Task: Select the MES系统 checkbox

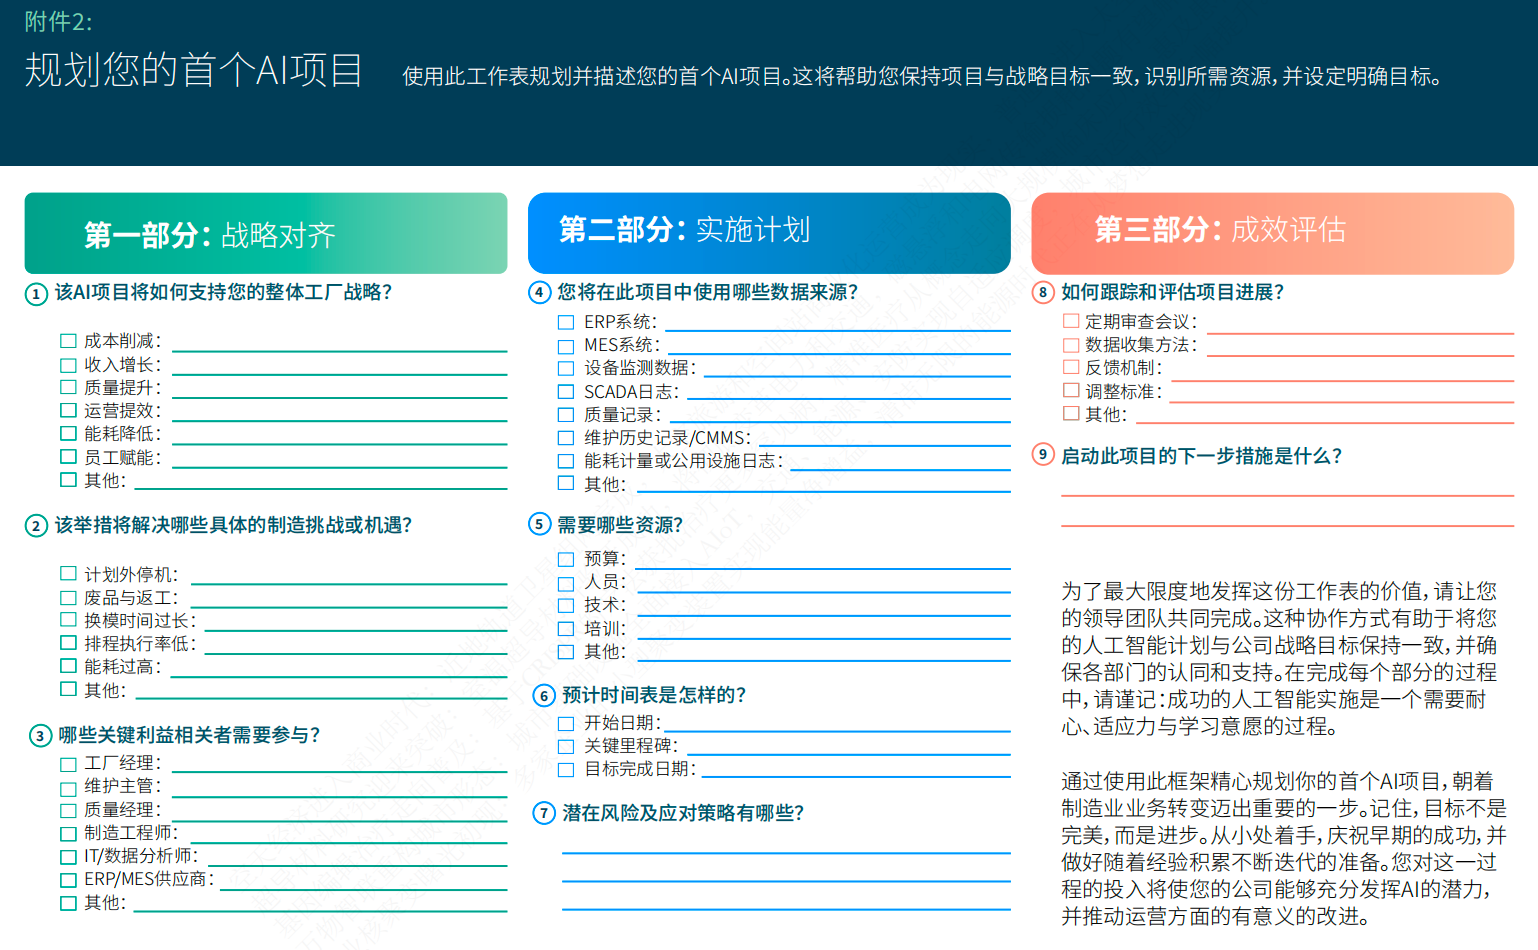Action: pyautogui.click(x=566, y=346)
